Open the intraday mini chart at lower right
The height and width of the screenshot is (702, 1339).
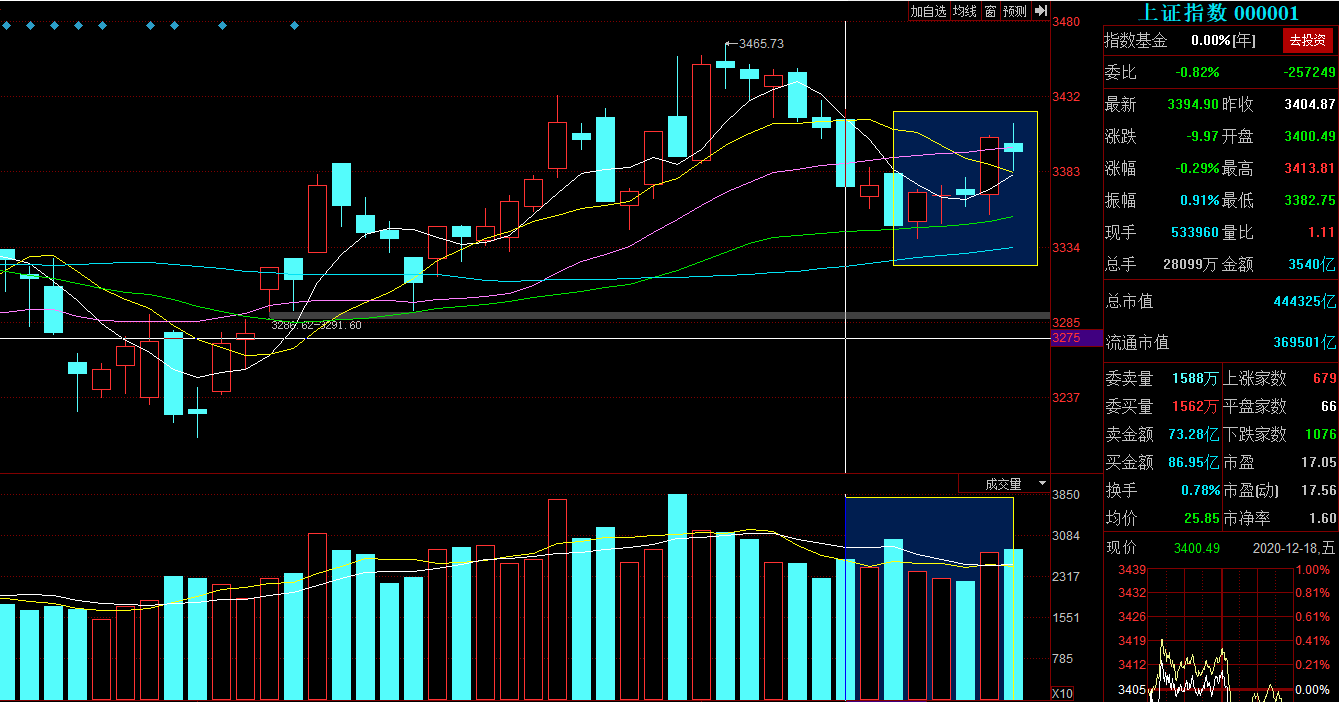tap(1220, 632)
